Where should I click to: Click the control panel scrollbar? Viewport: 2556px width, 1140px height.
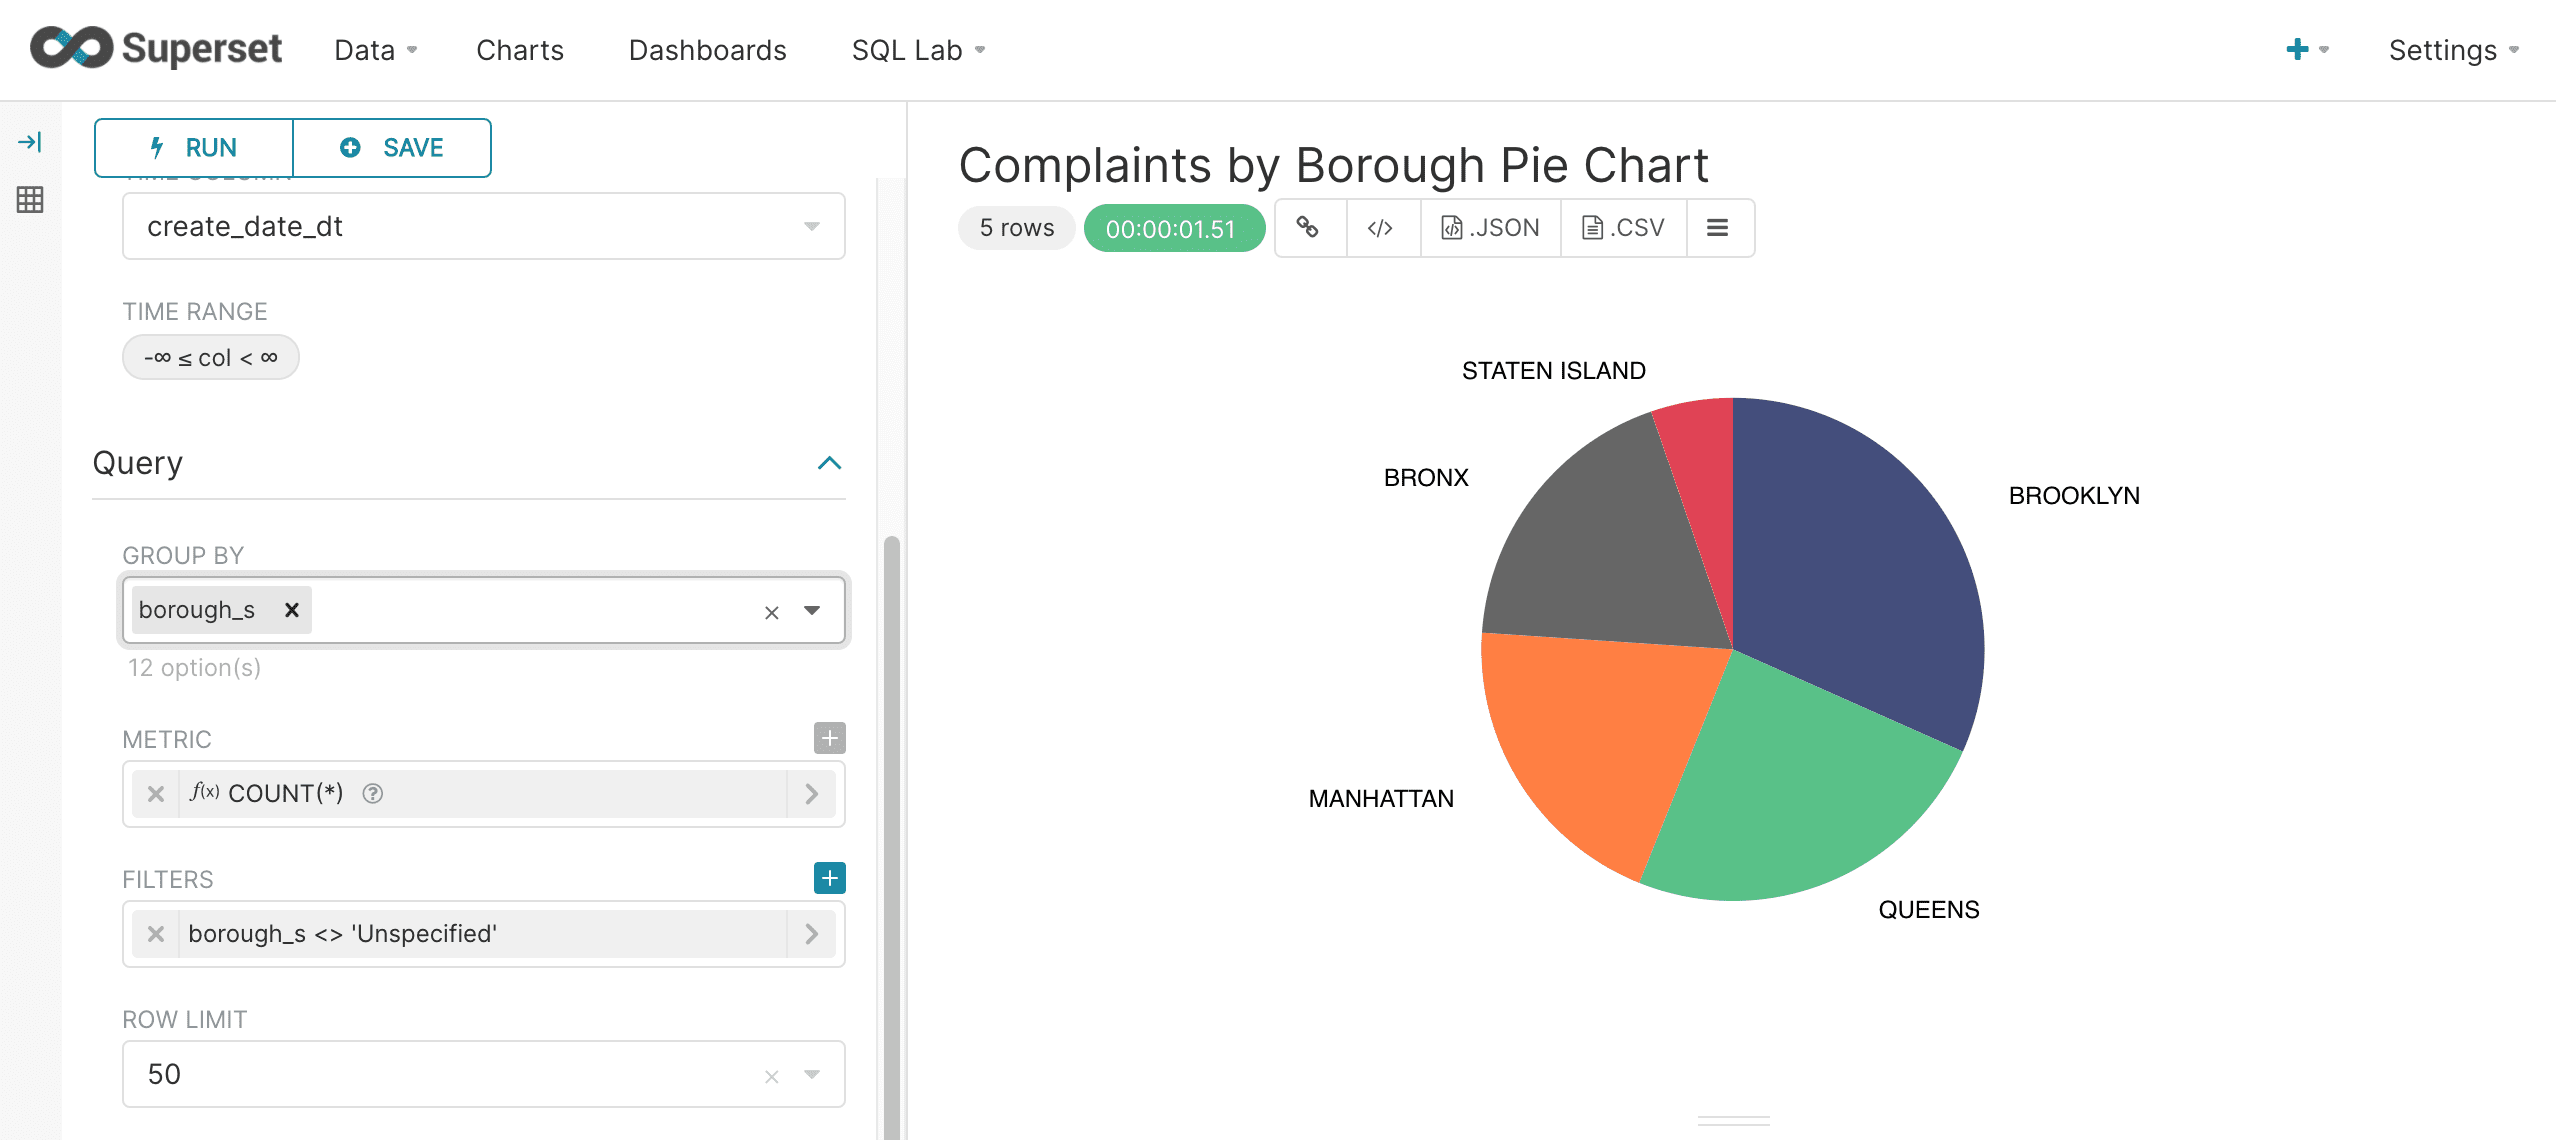click(891, 836)
